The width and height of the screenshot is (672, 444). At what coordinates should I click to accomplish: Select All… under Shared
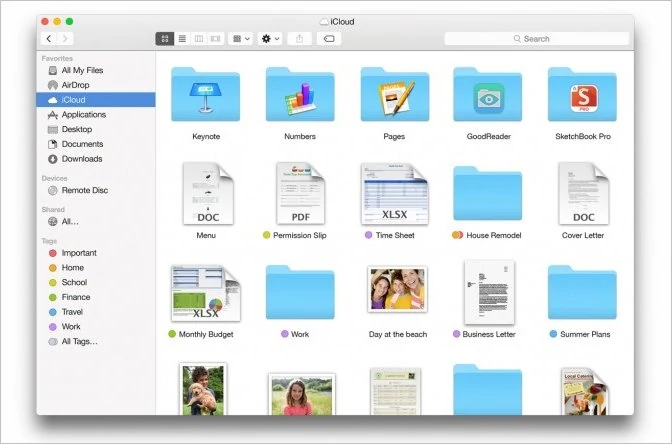[96, 222]
